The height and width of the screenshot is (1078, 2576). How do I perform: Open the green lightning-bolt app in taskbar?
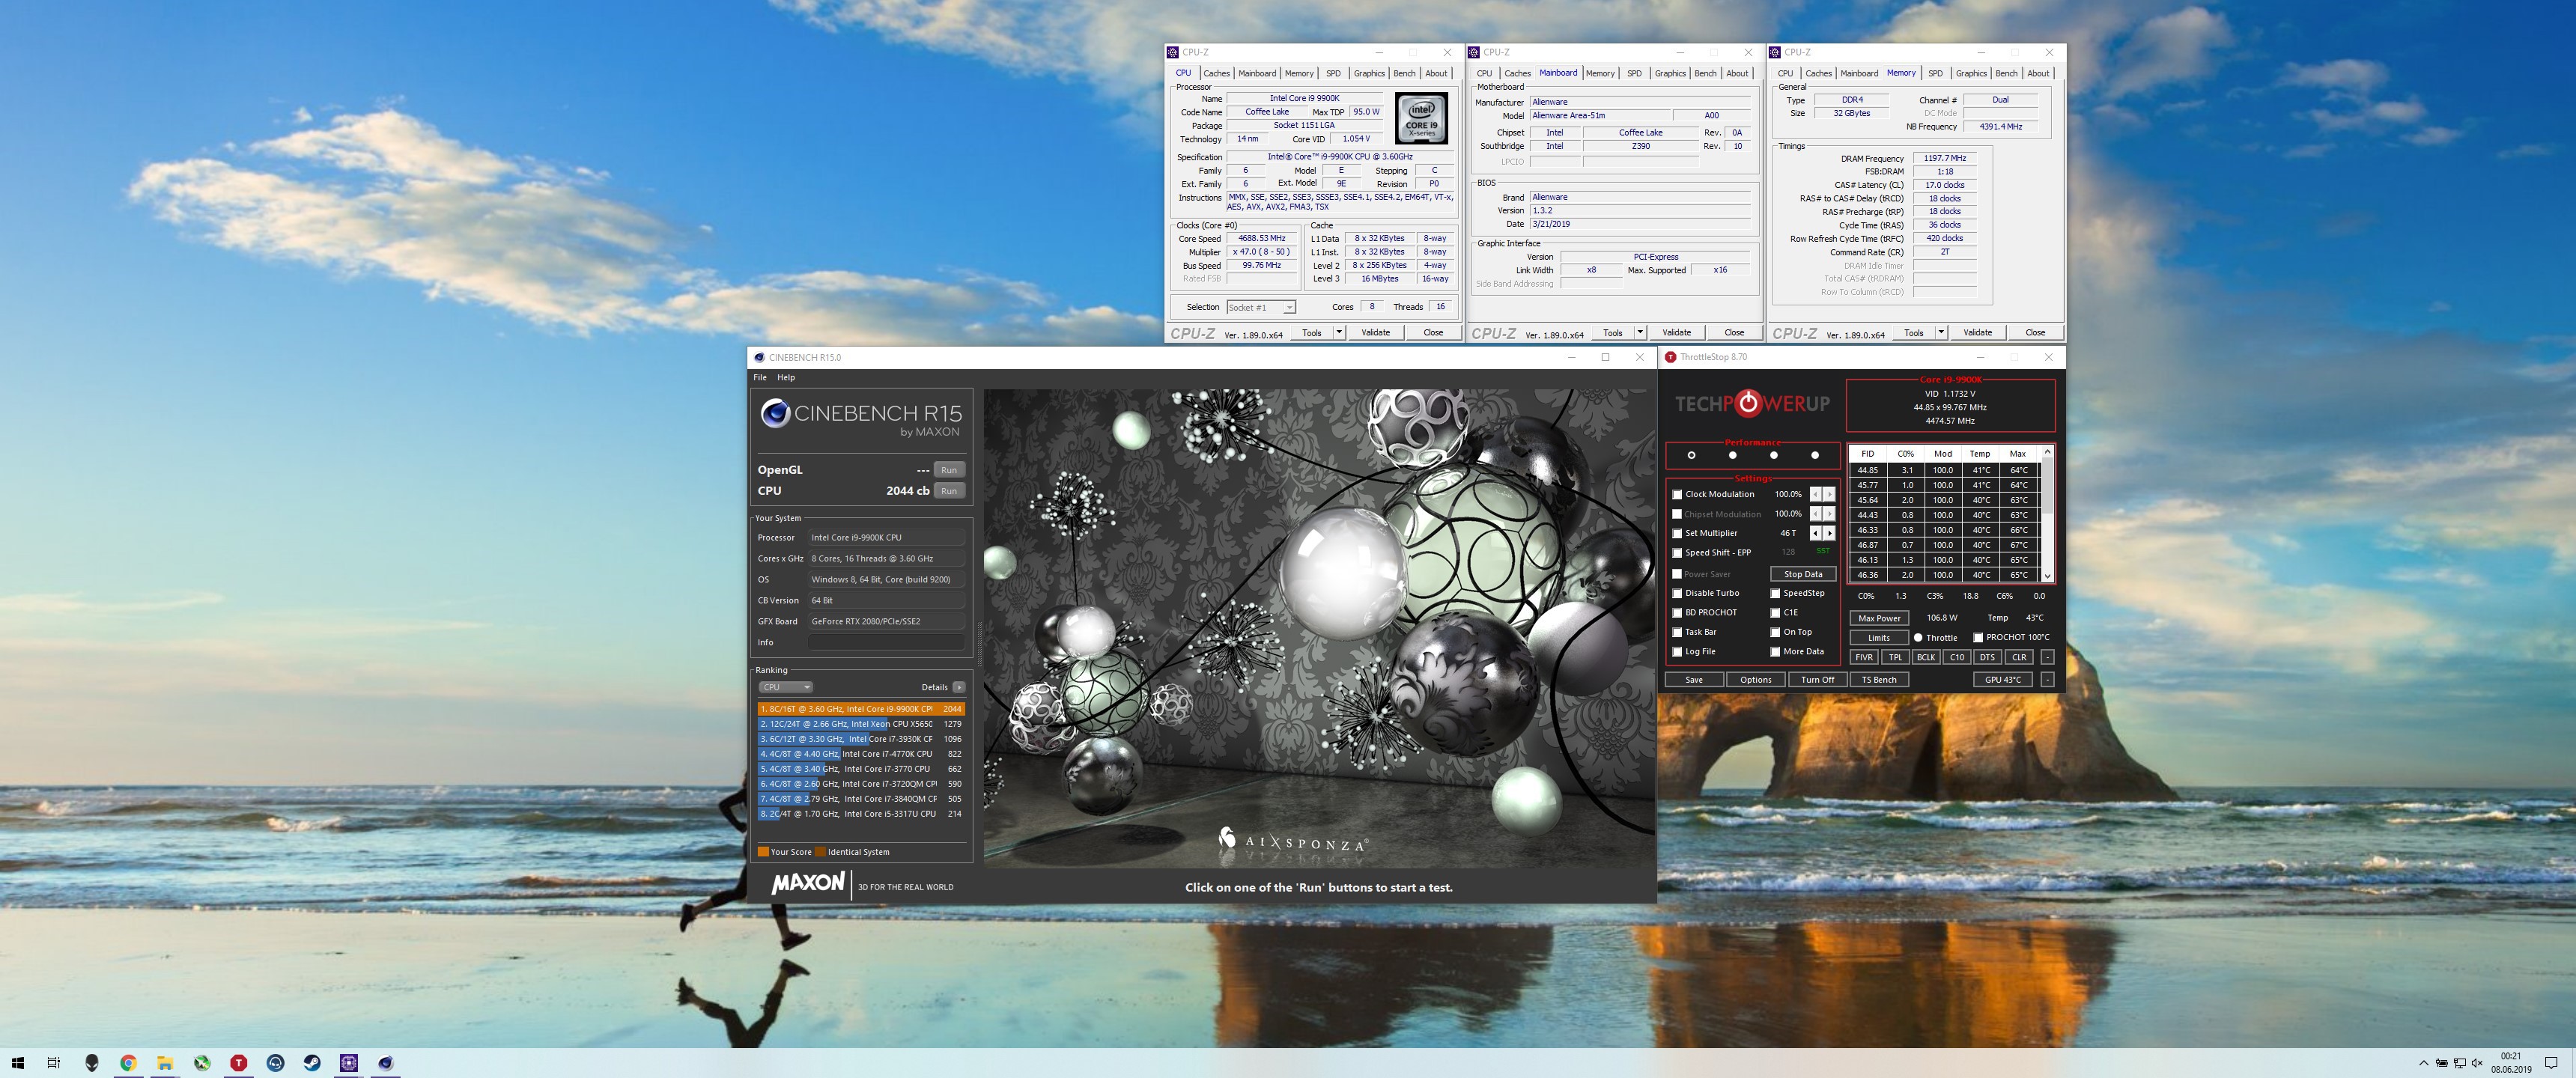point(202,1063)
